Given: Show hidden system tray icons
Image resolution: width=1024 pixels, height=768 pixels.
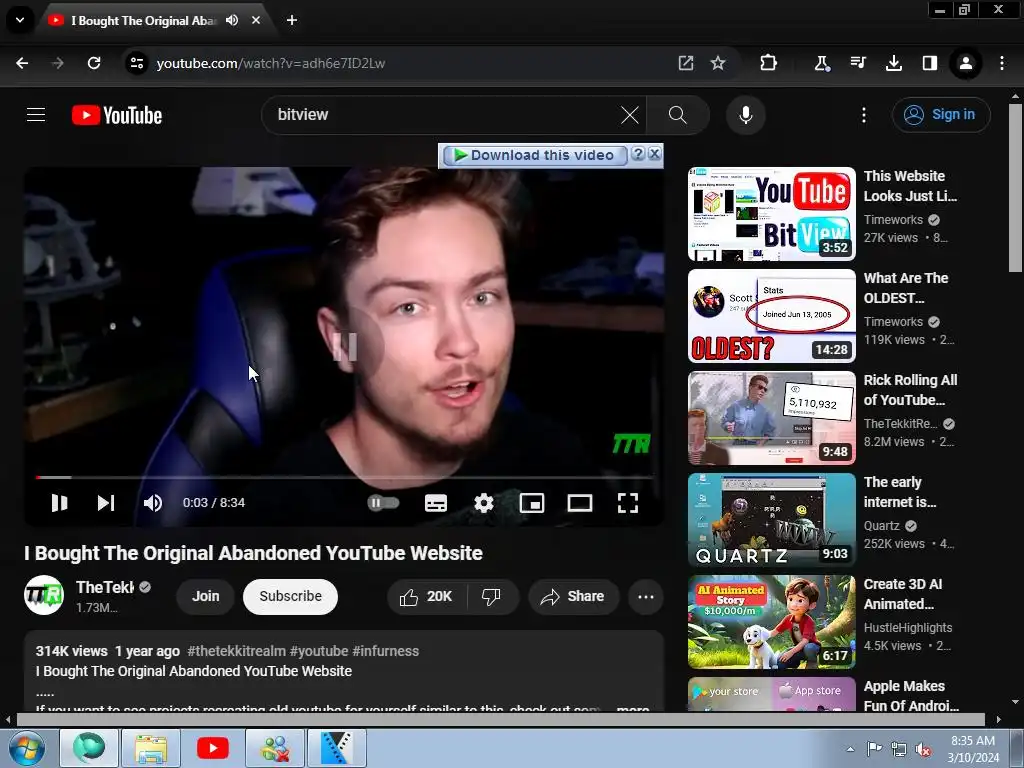Looking at the screenshot, I should [x=850, y=749].
